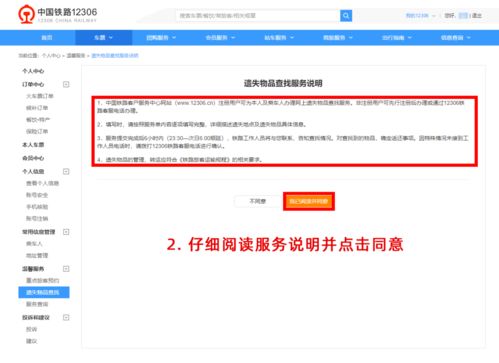
Task: Select 本人车票 in the sidebar
Action: tap(33, 145)
